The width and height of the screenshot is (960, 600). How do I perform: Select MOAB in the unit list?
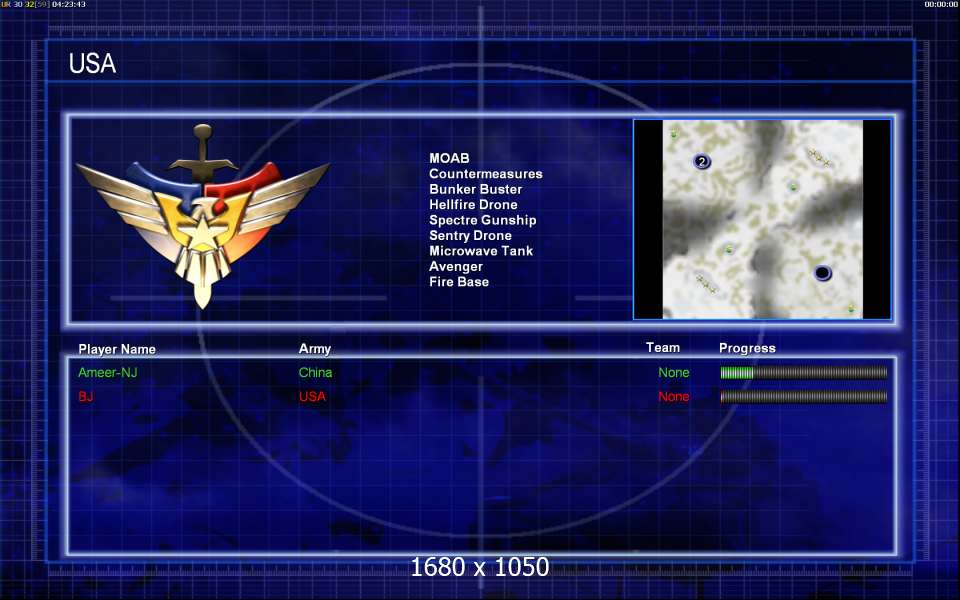(449, 158)
